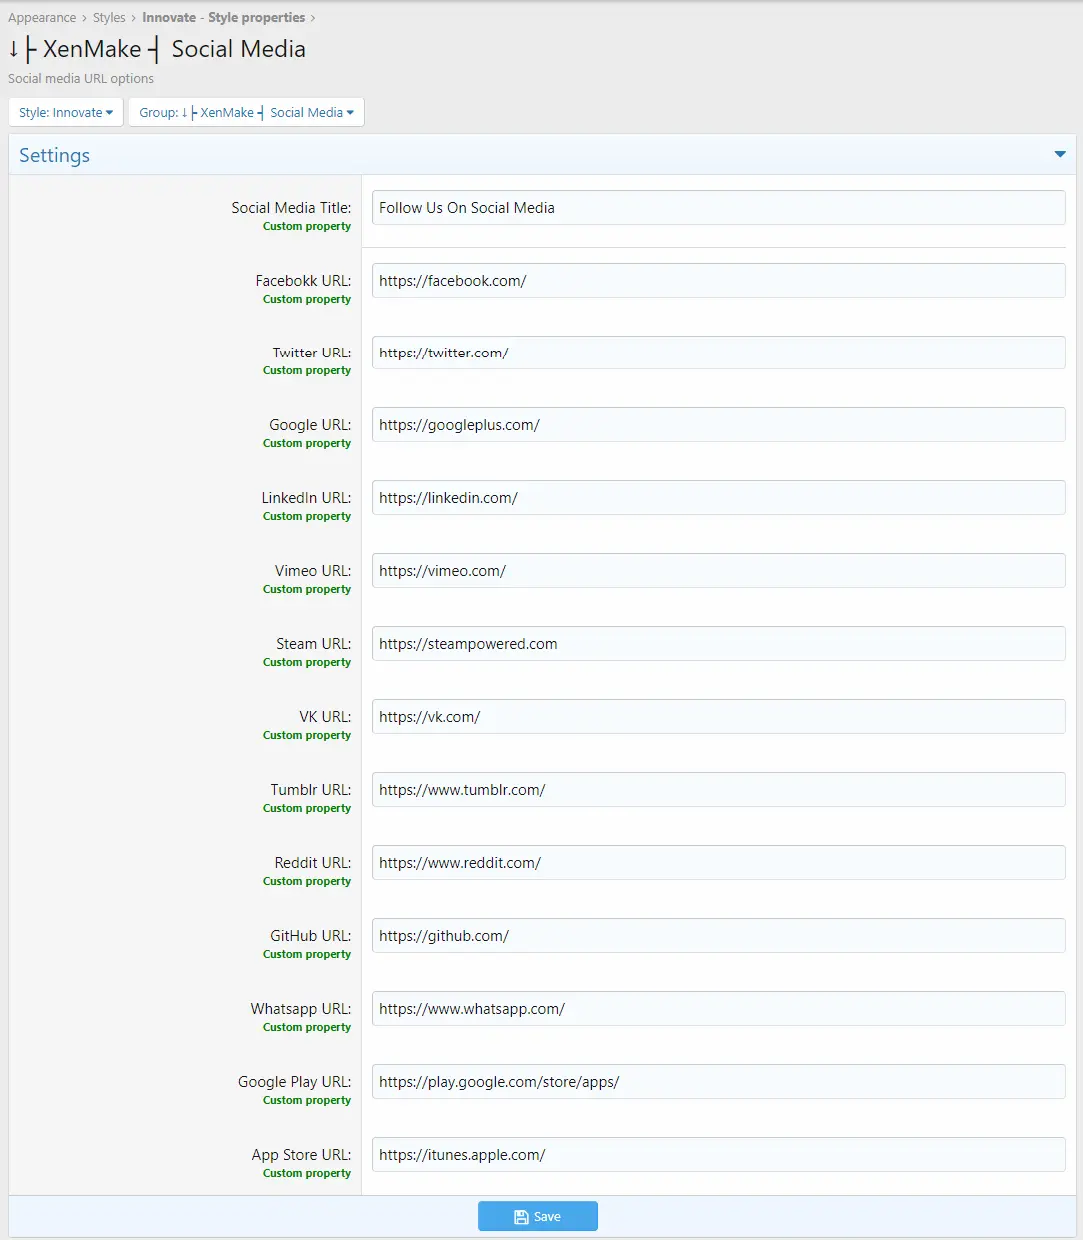Click the Vimeo URL input field

coord(718,571)
